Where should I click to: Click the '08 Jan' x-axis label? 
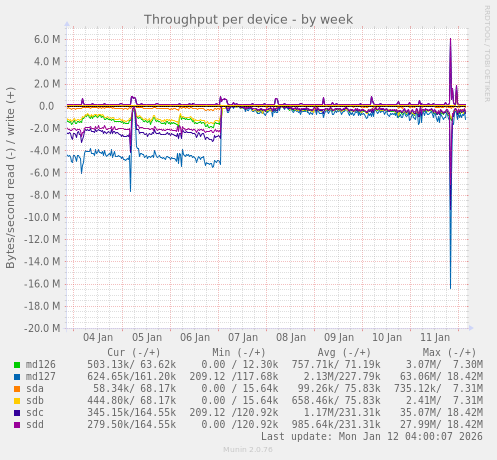(291, 337)
